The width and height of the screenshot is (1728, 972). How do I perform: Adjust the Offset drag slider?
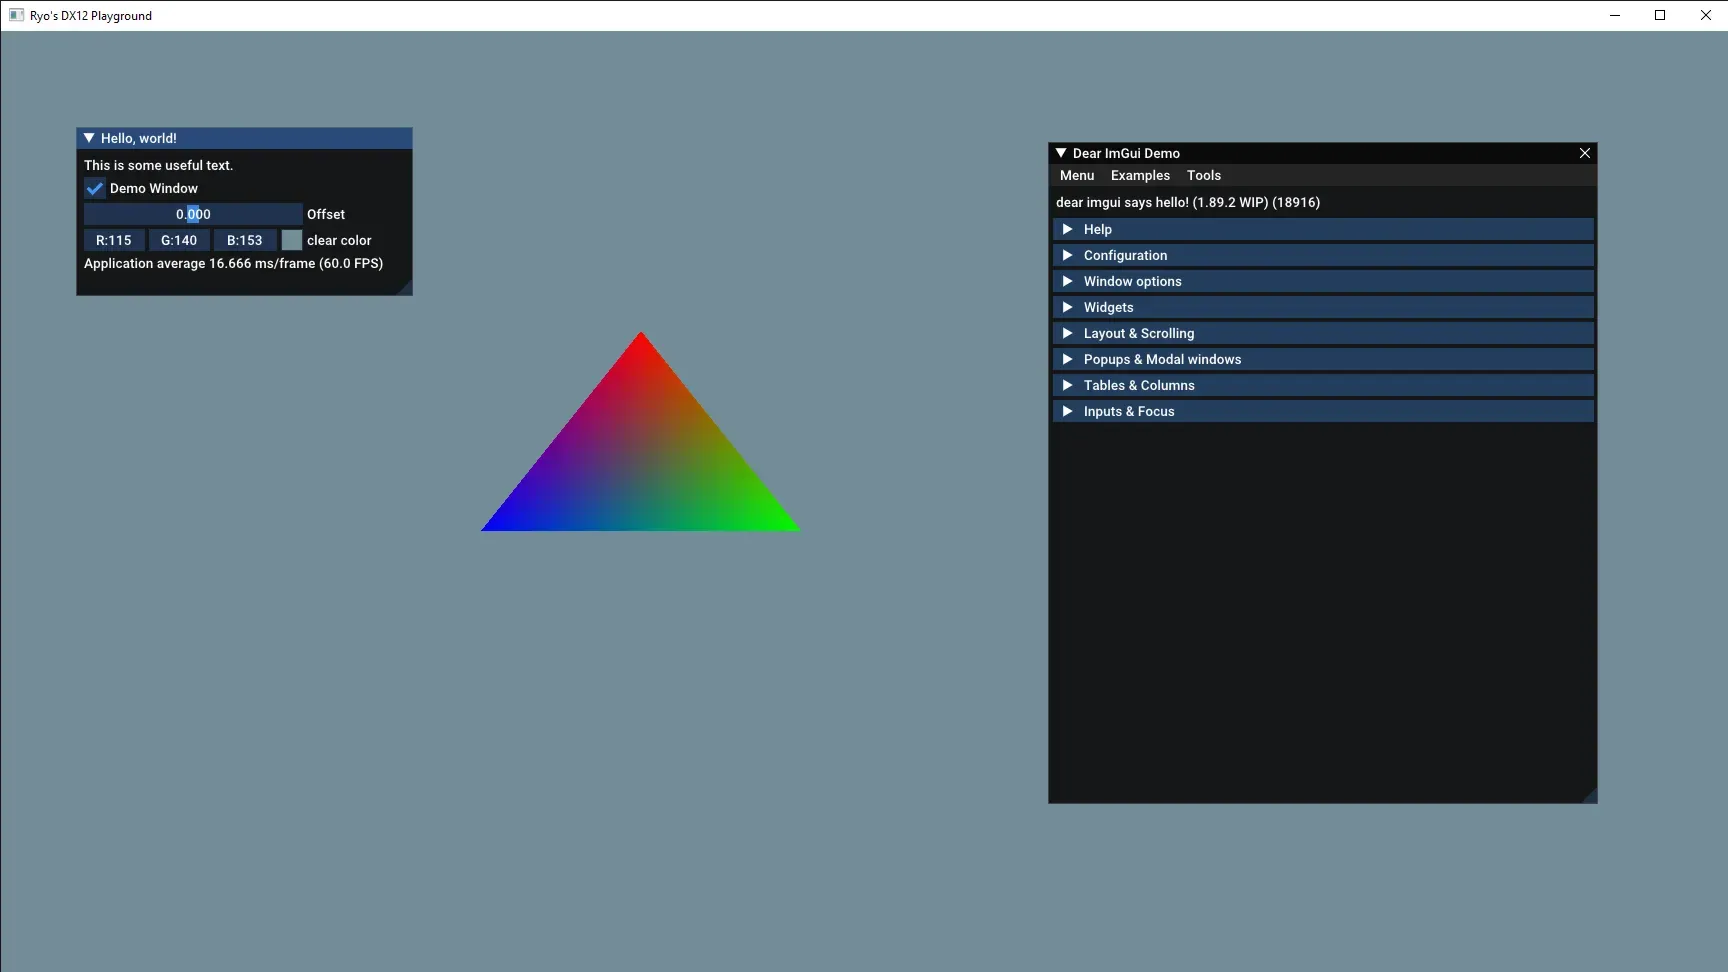(x=191, y=214)
